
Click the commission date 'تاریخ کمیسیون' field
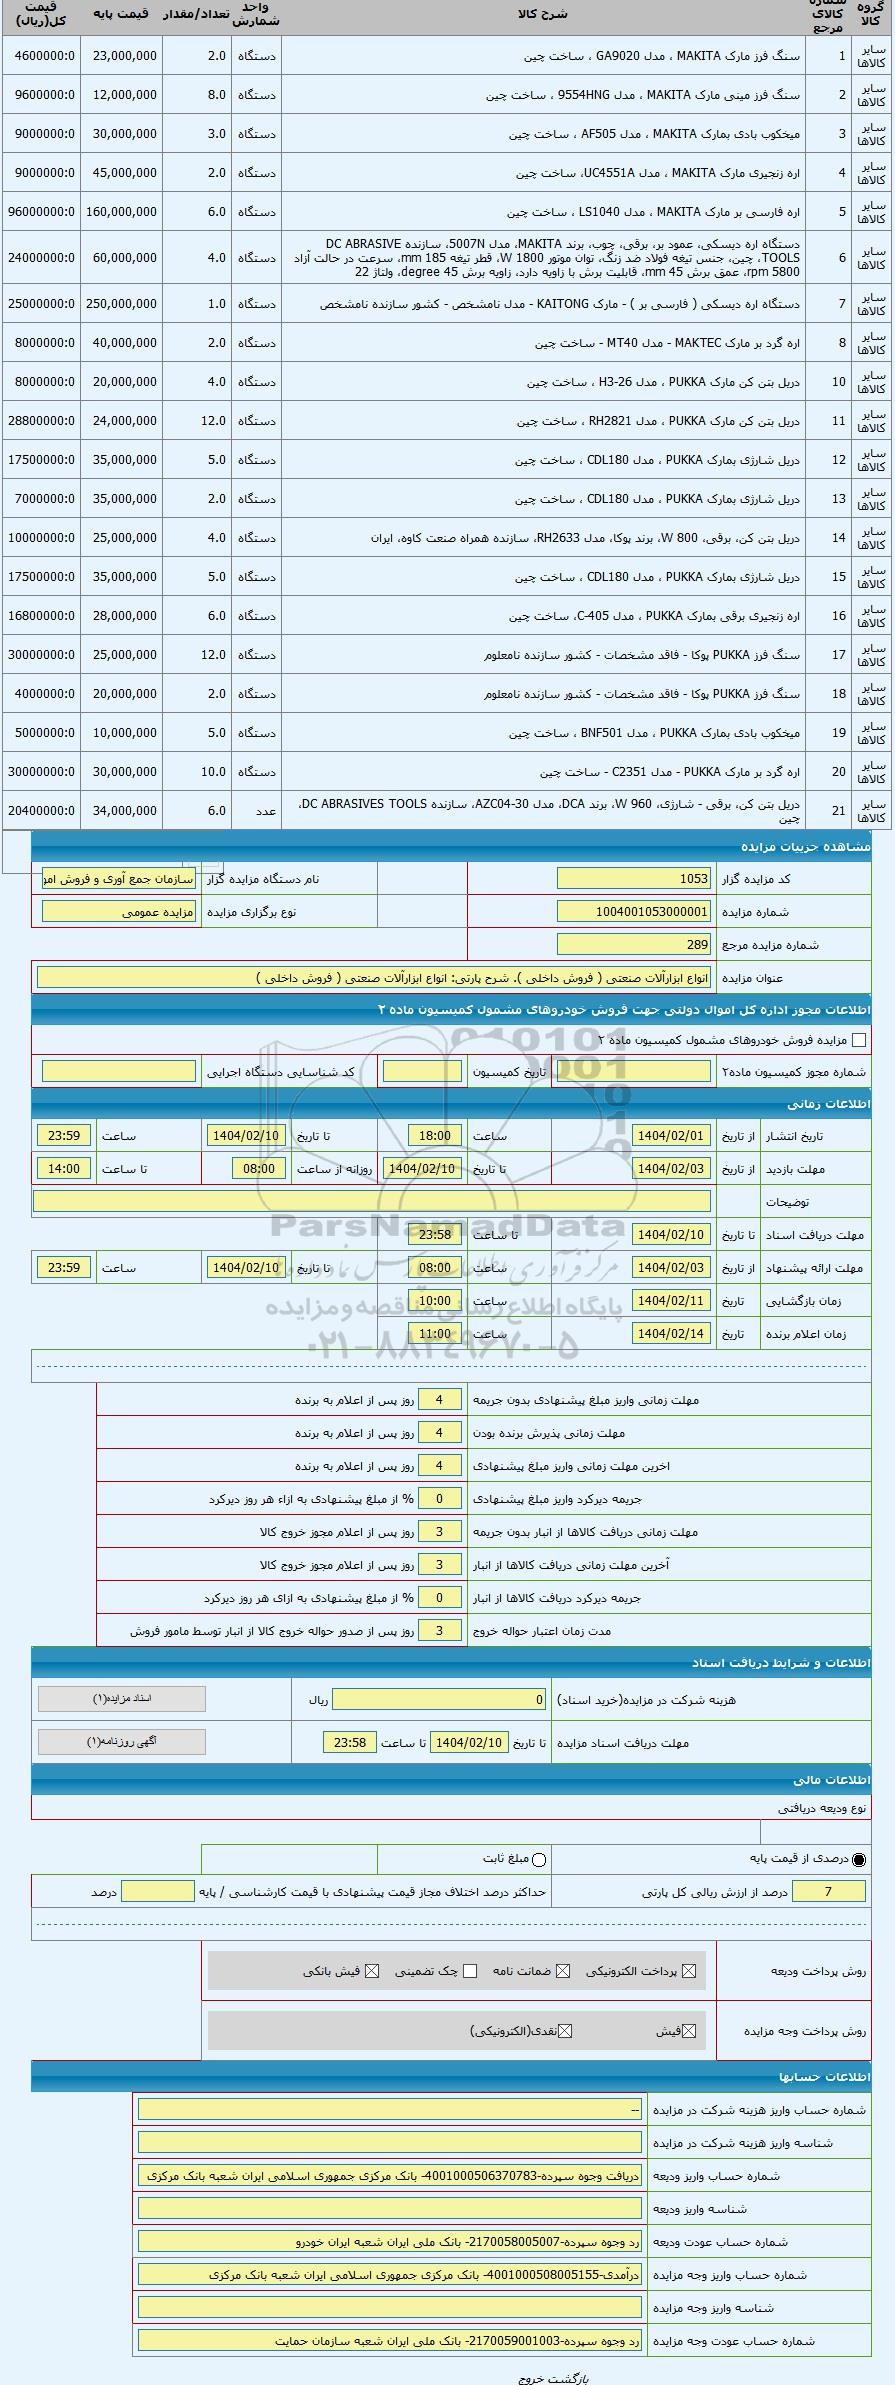point(422,1071)
